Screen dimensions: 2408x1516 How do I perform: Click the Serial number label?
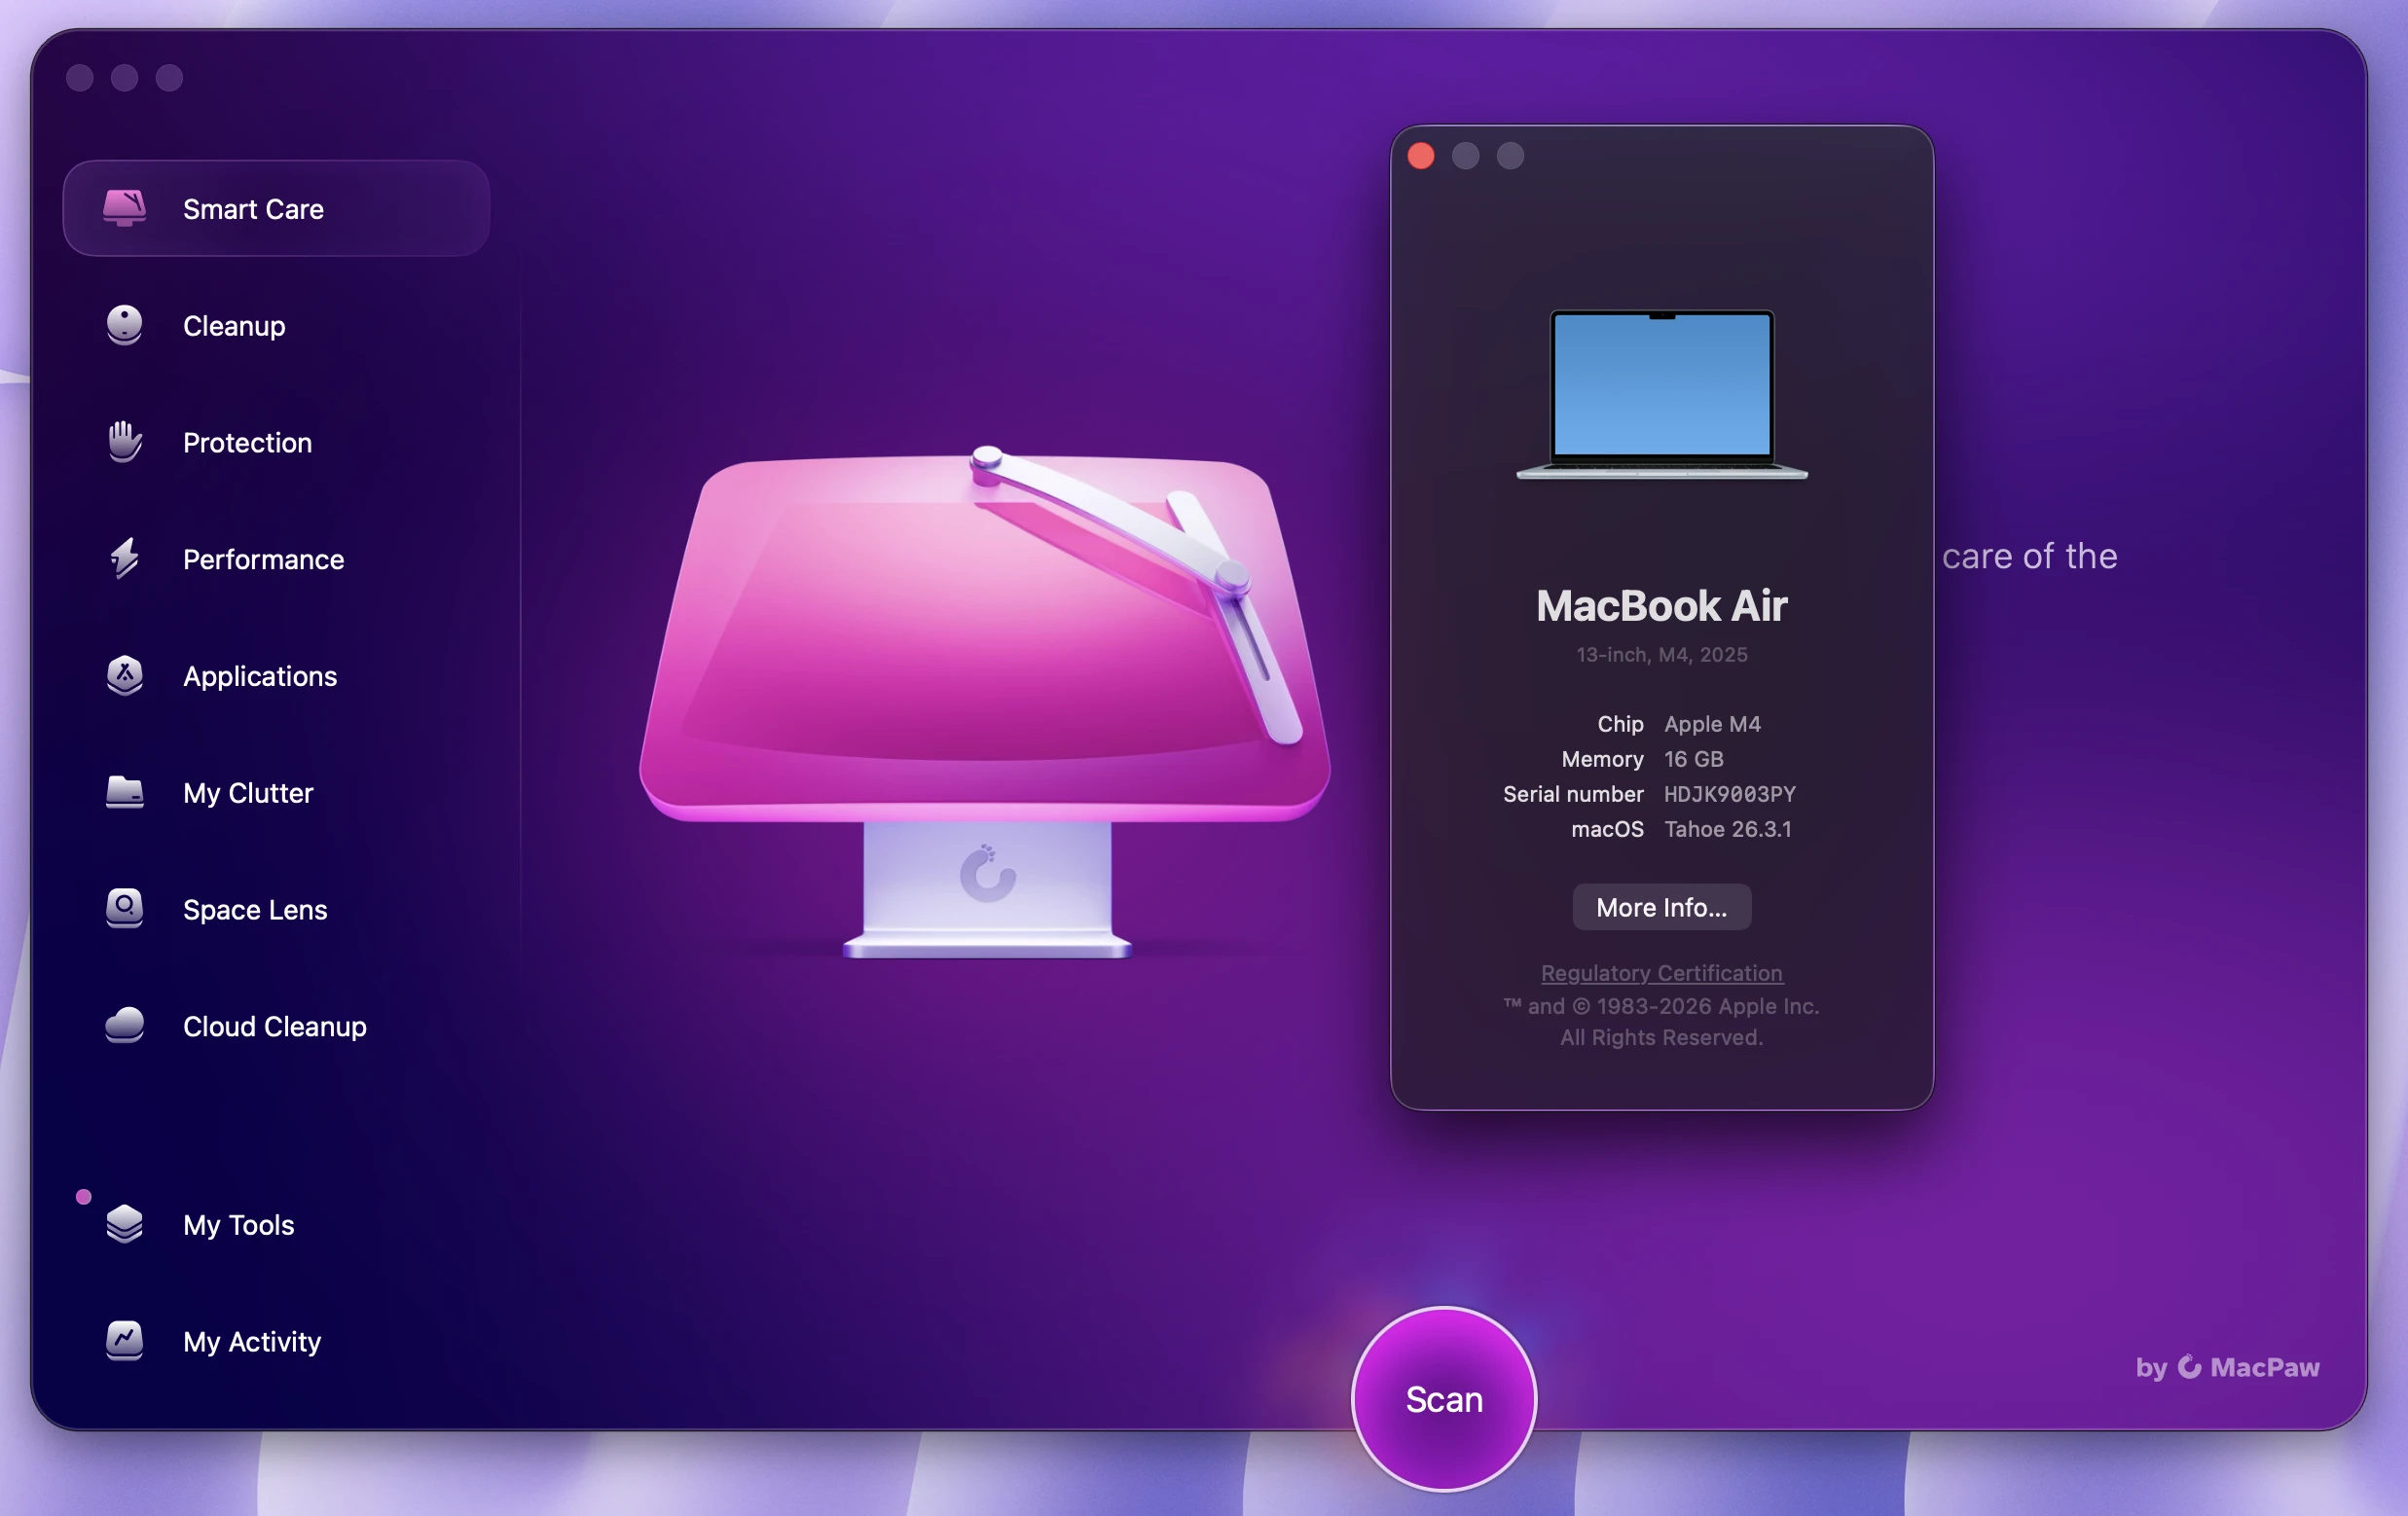(x=1573, y=794)
